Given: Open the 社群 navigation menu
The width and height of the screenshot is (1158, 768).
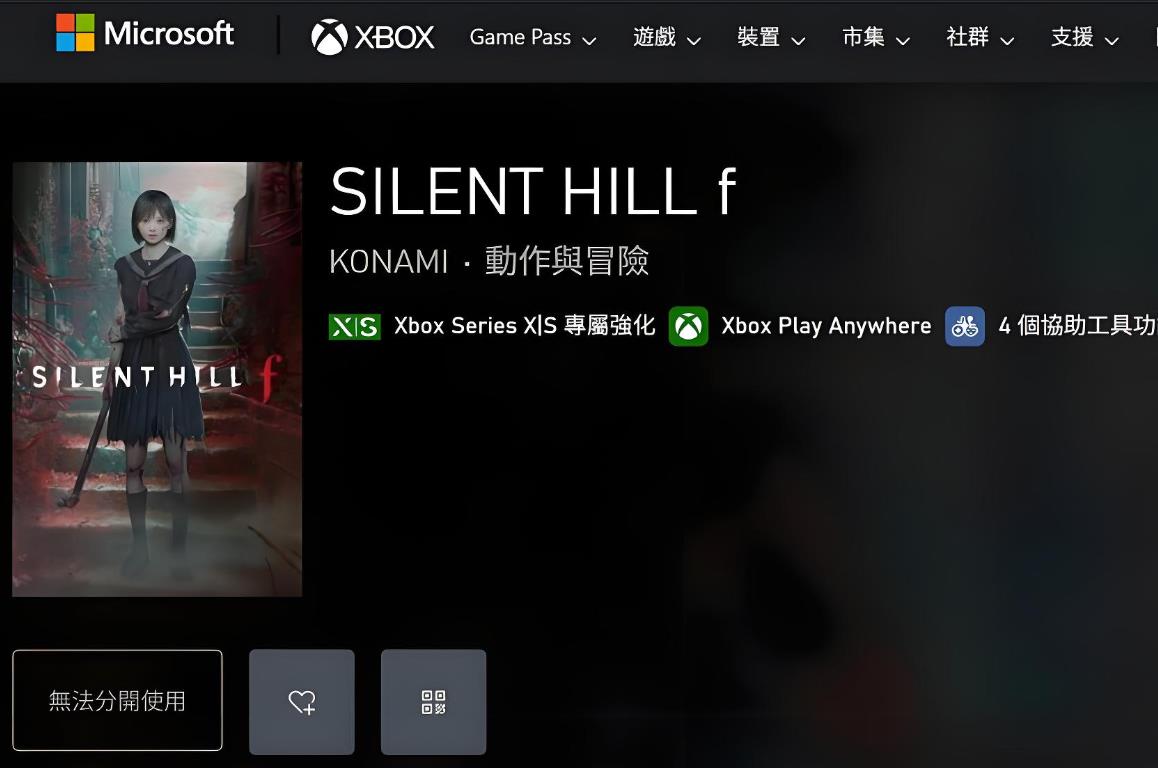Looking at the screenshot, I should click(x=980, y=38).
